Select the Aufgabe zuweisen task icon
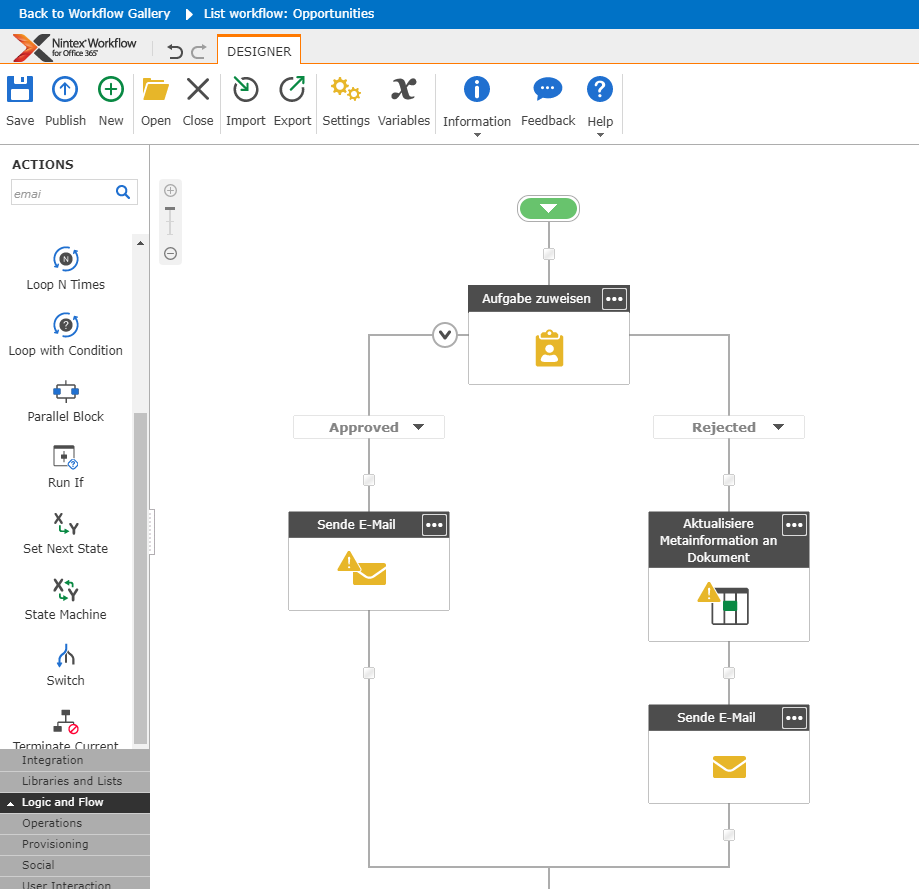The width and height of the screenshot is (919, 889). pos(549,349)
